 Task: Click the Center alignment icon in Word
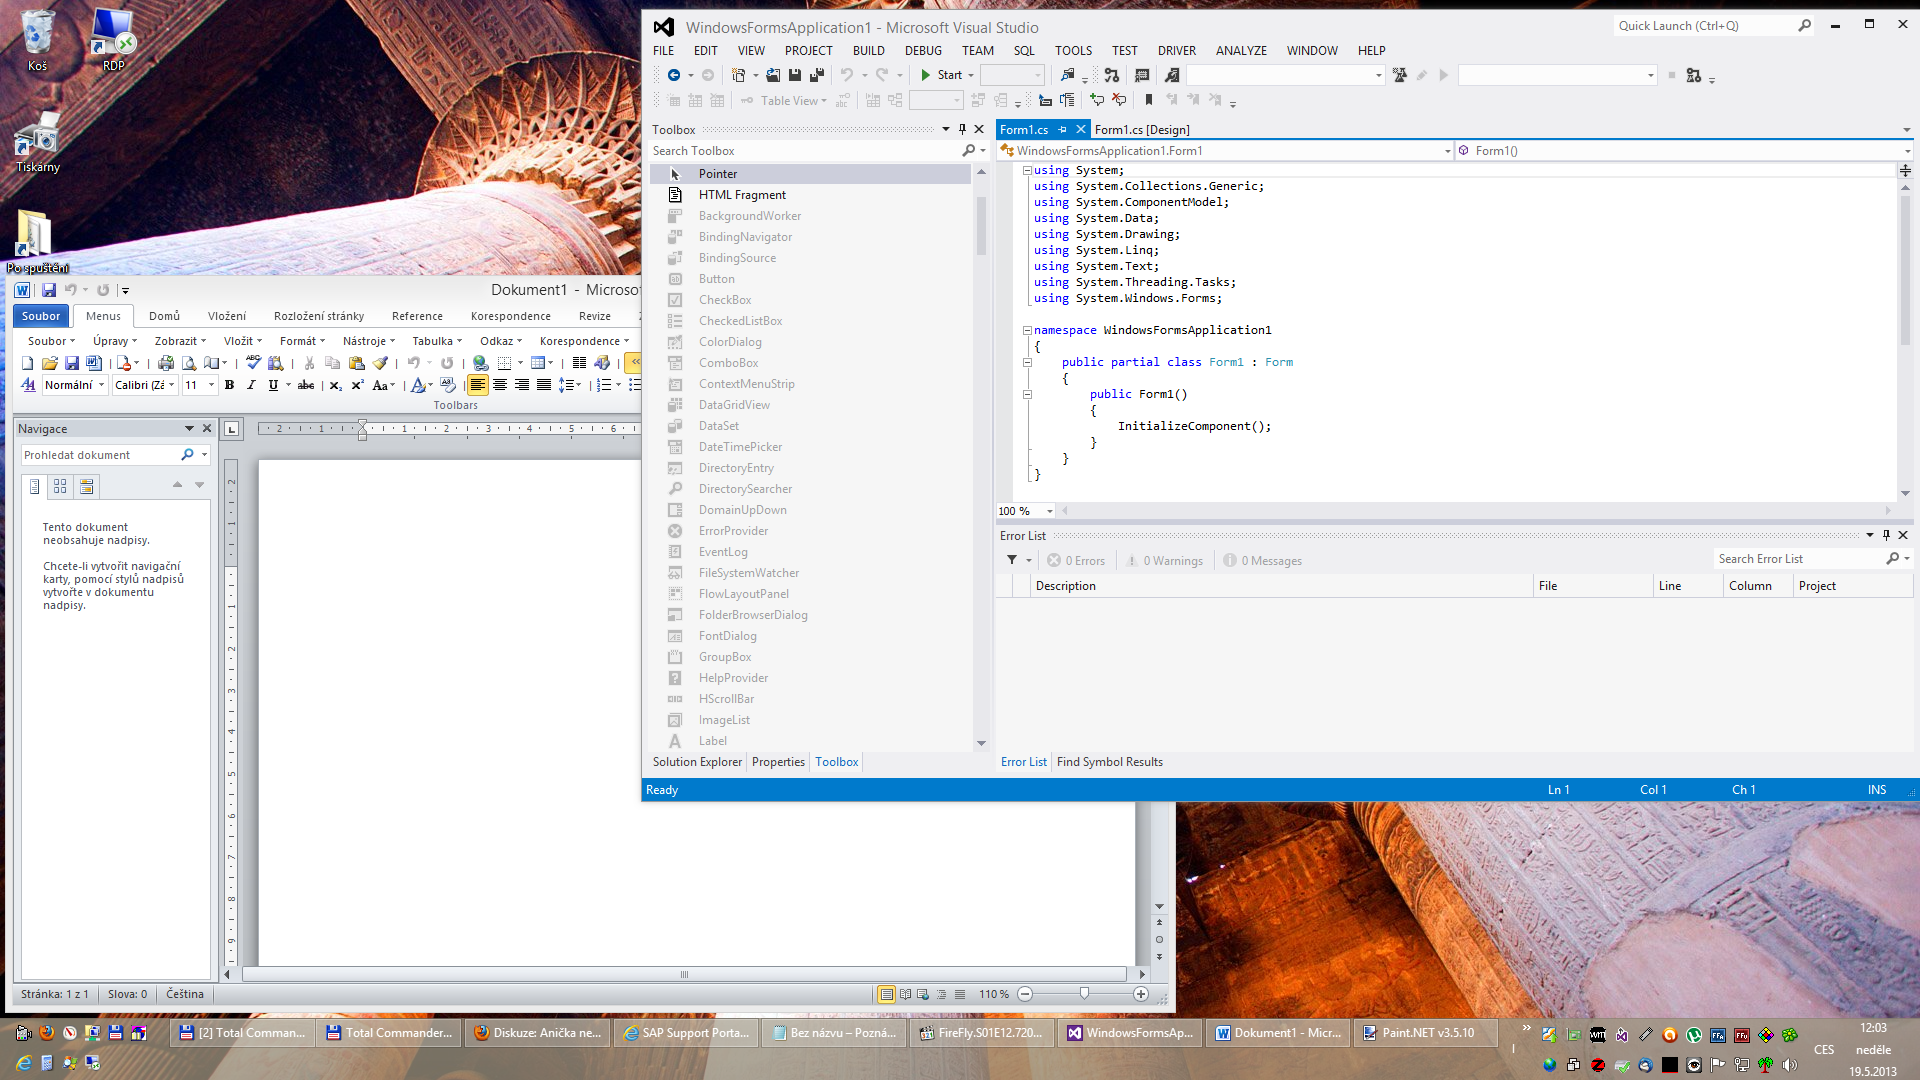[500, 385]
